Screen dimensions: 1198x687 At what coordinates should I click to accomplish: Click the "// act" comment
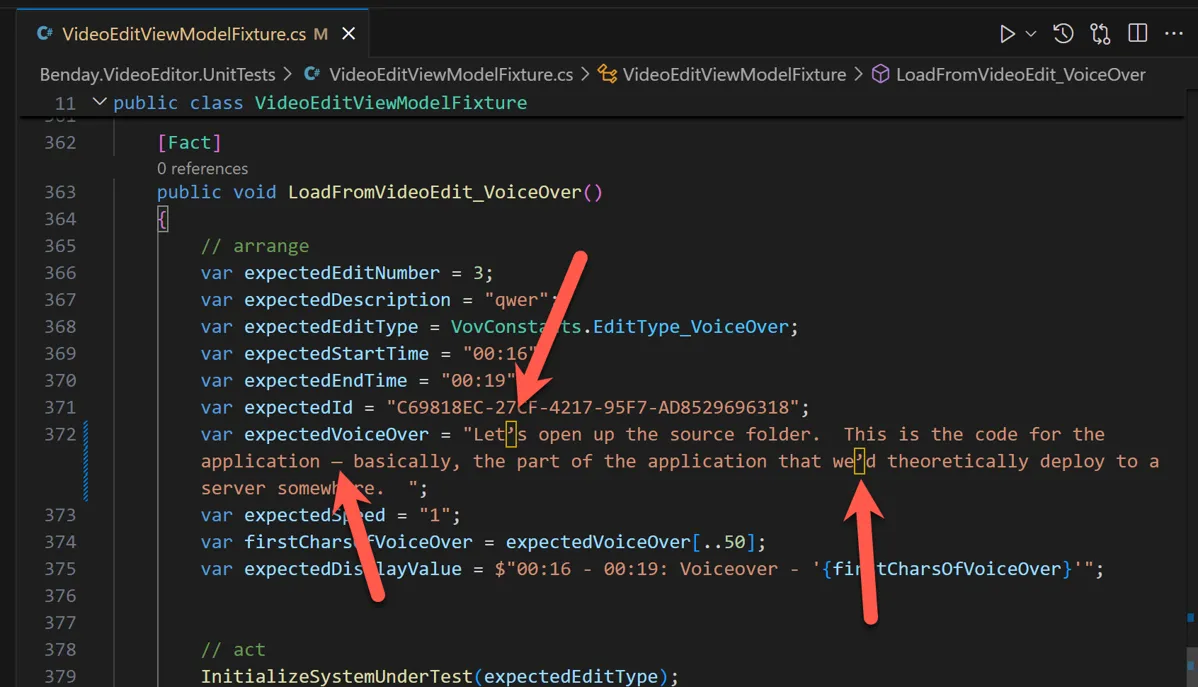[x=233, y=650]
